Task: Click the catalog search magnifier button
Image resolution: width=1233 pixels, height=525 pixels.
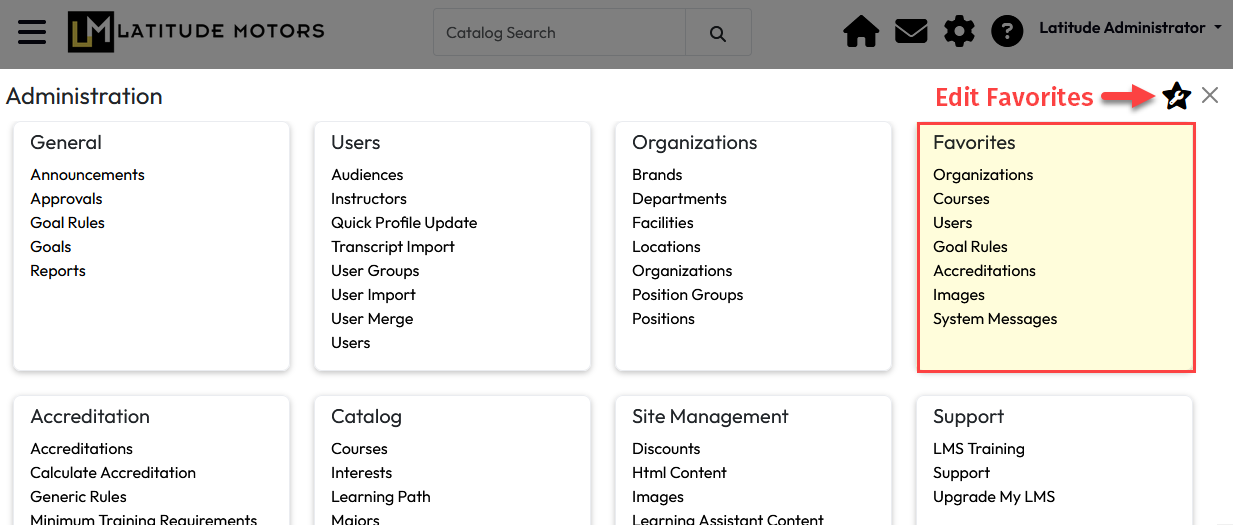Action: coord(717,33)
